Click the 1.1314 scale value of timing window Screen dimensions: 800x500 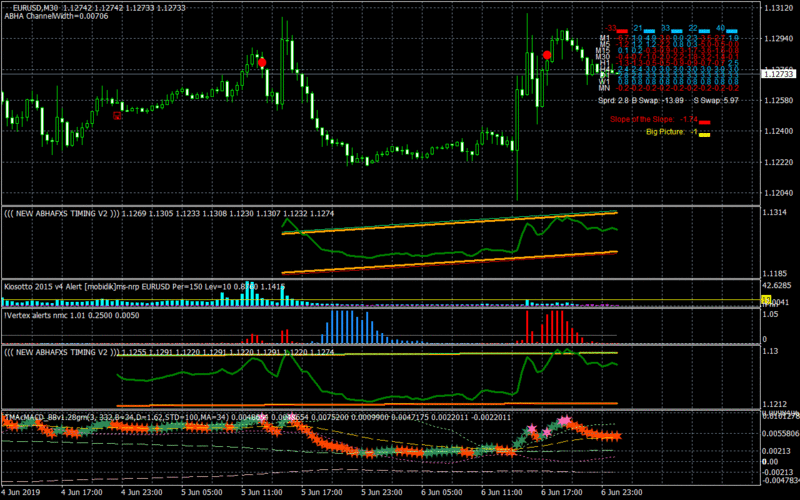(x=776, y=213)
